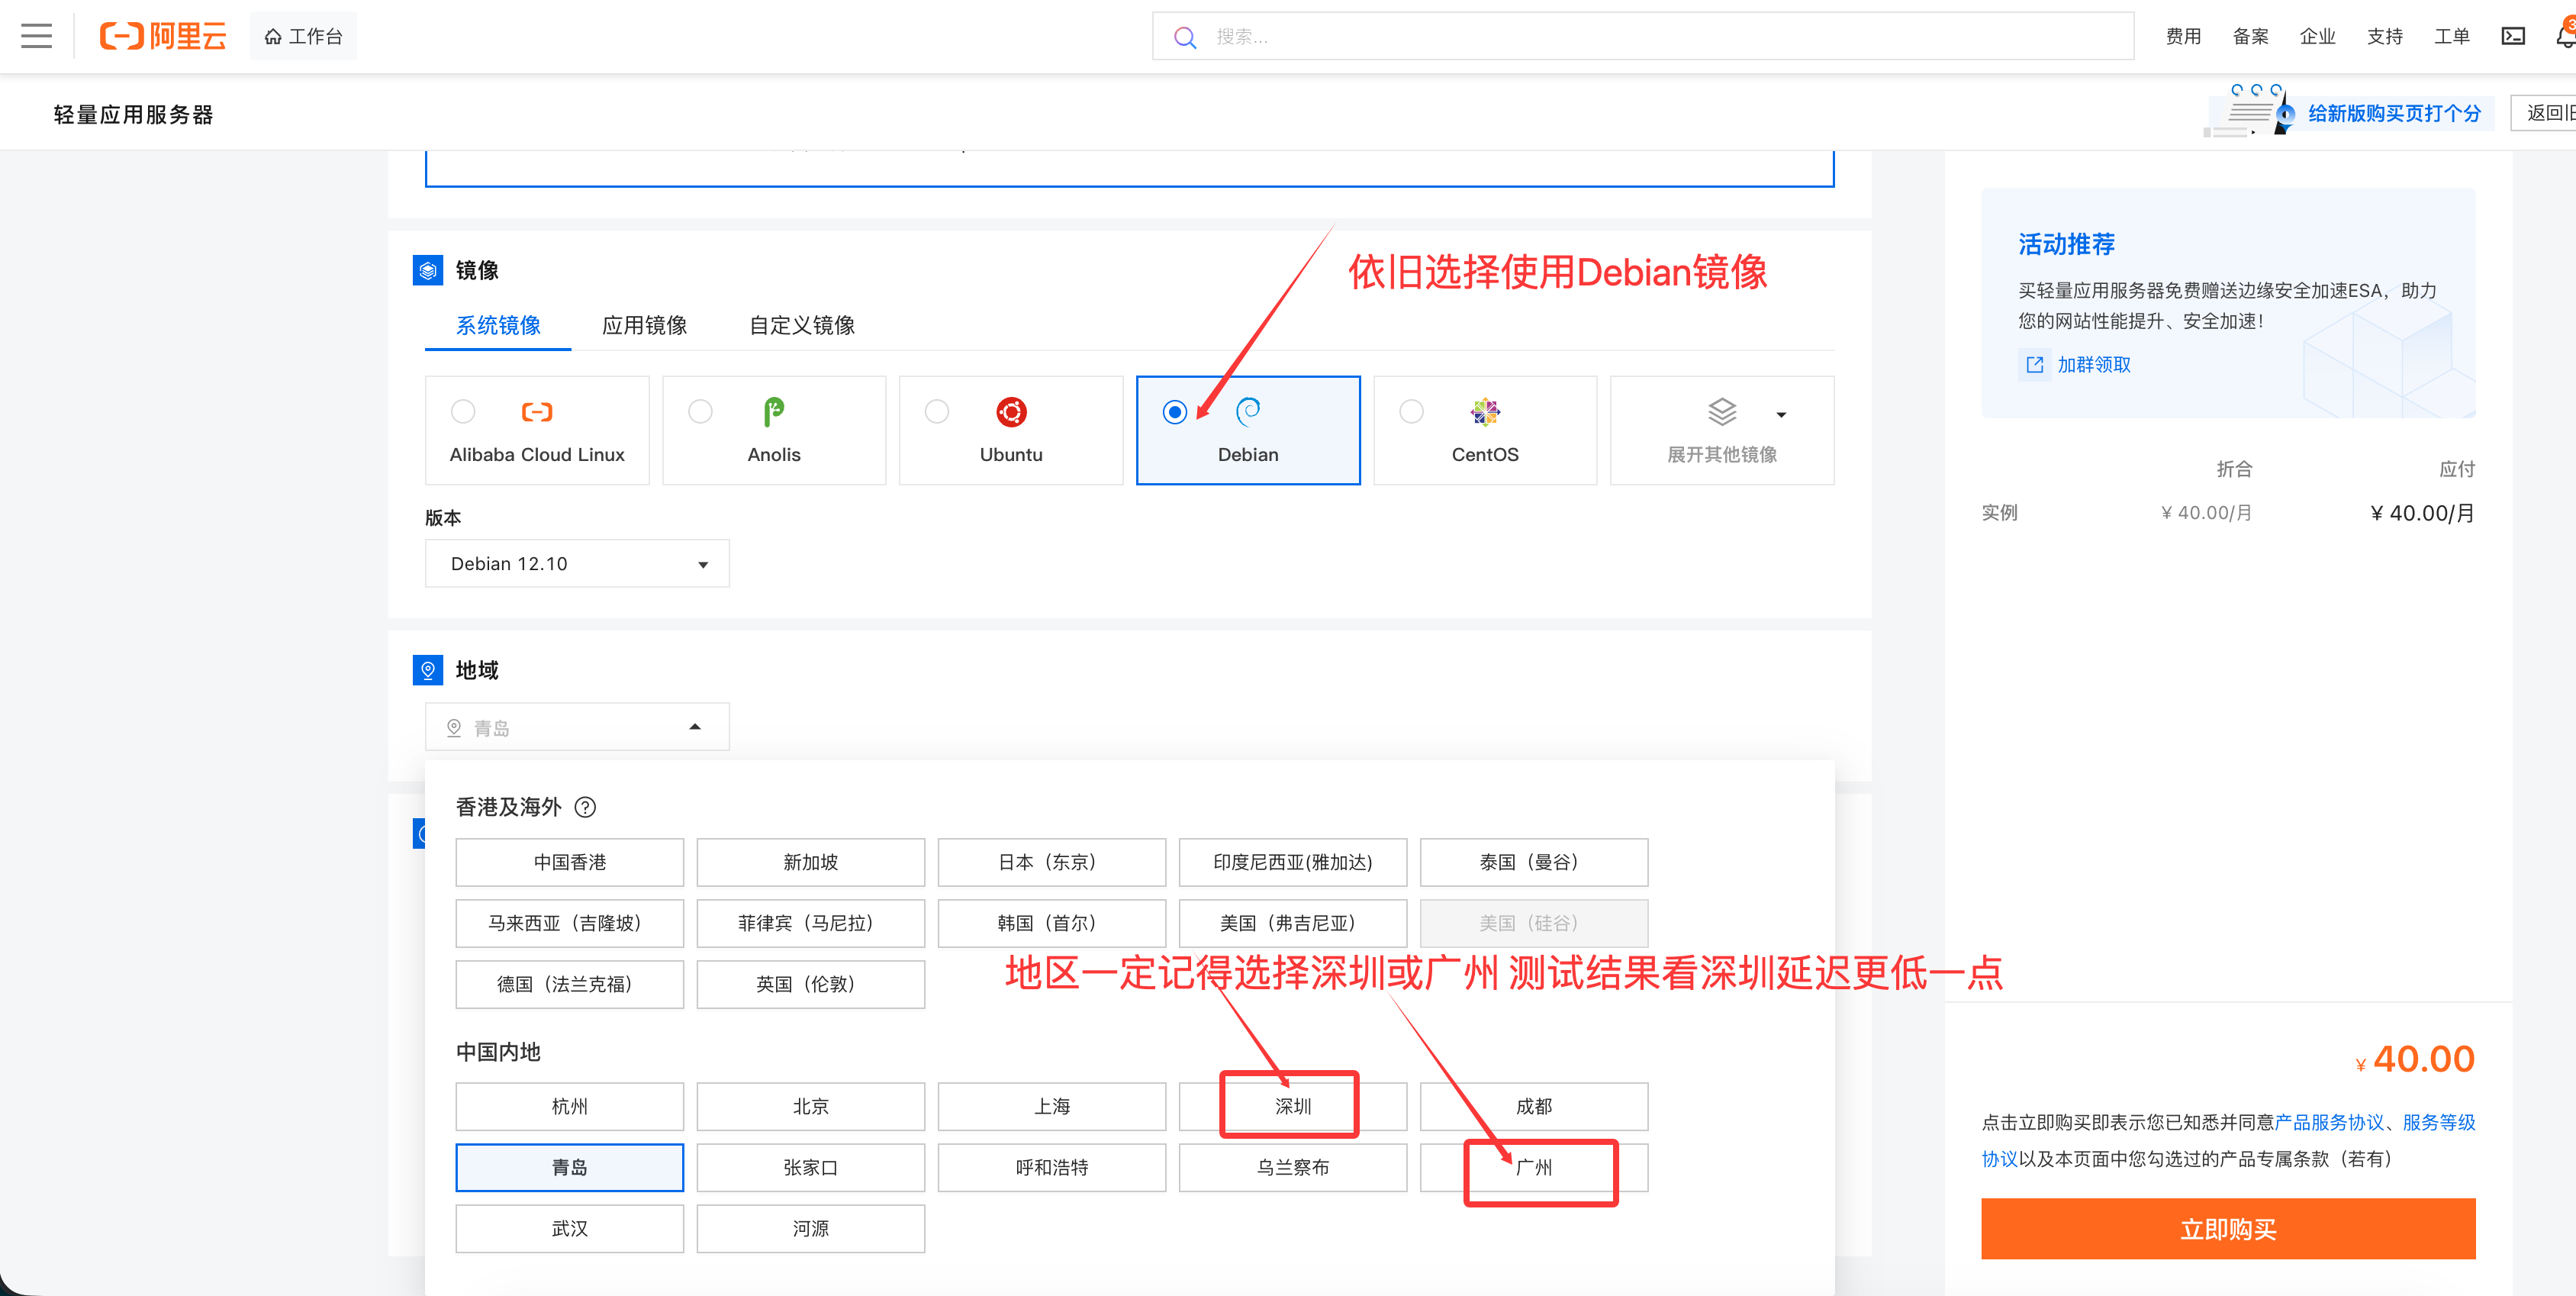Open the hamburger menu in top left
The image size is (2576, 1296).
point(36,36)
